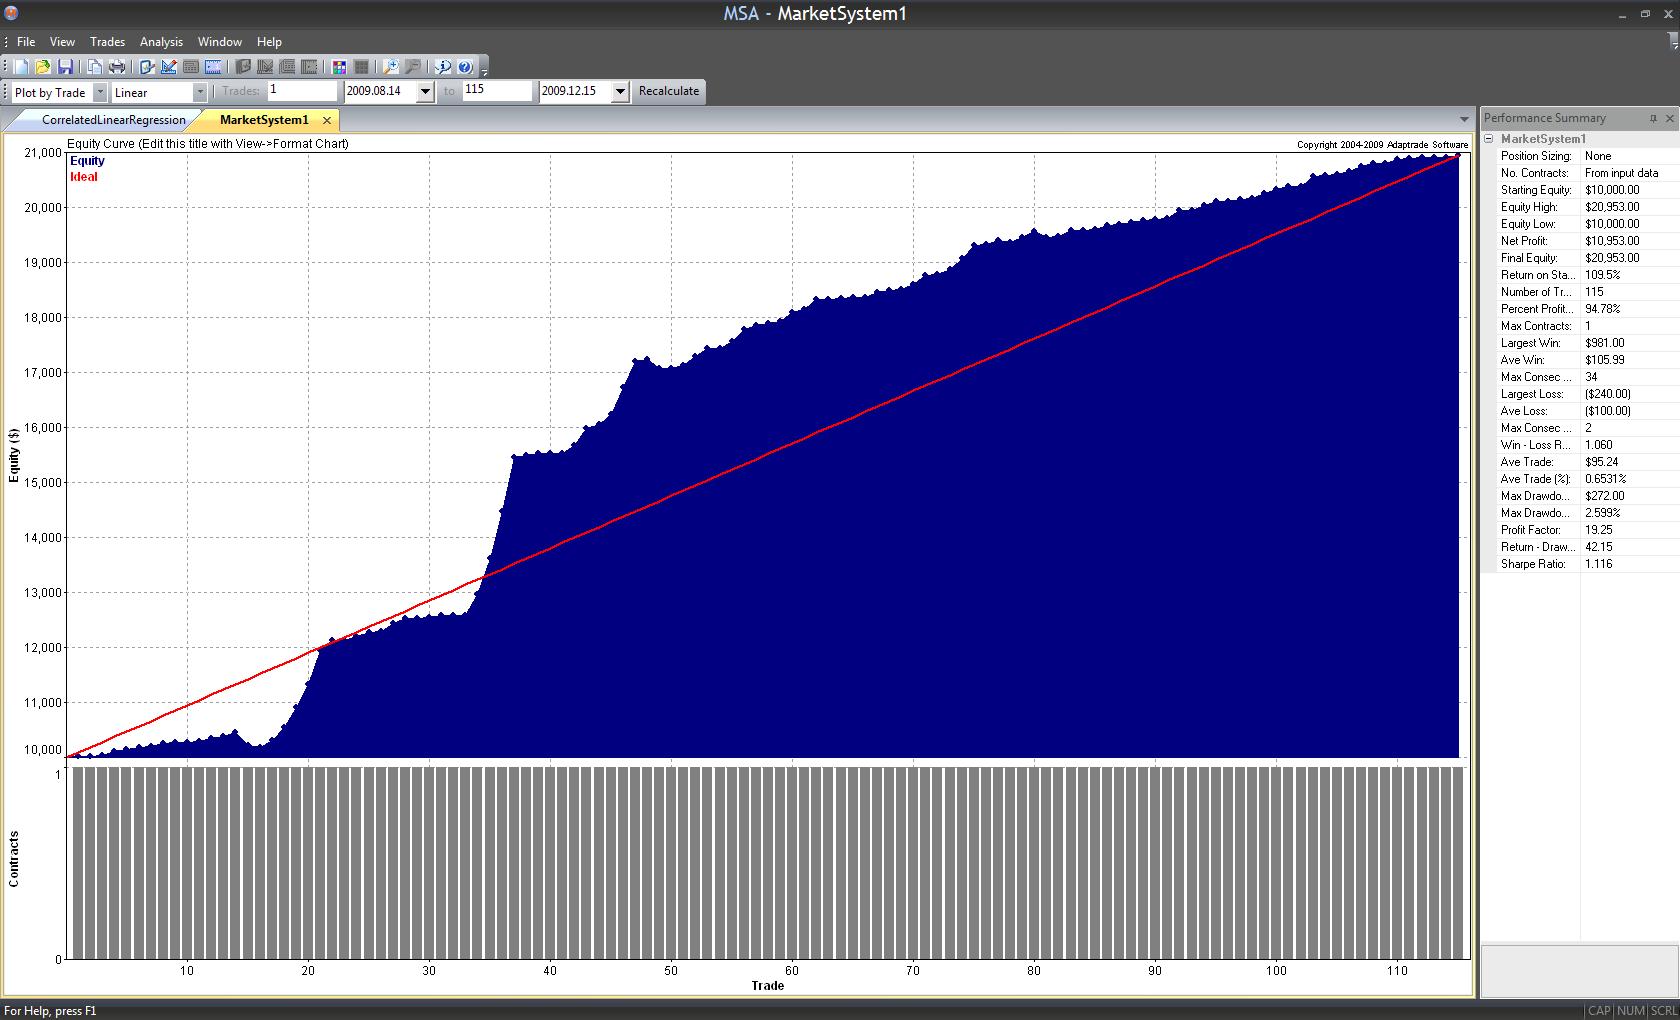Screen dimensions: 1680x1020
Task: Click the Trade x-axis label
Action: click(768, 986)
